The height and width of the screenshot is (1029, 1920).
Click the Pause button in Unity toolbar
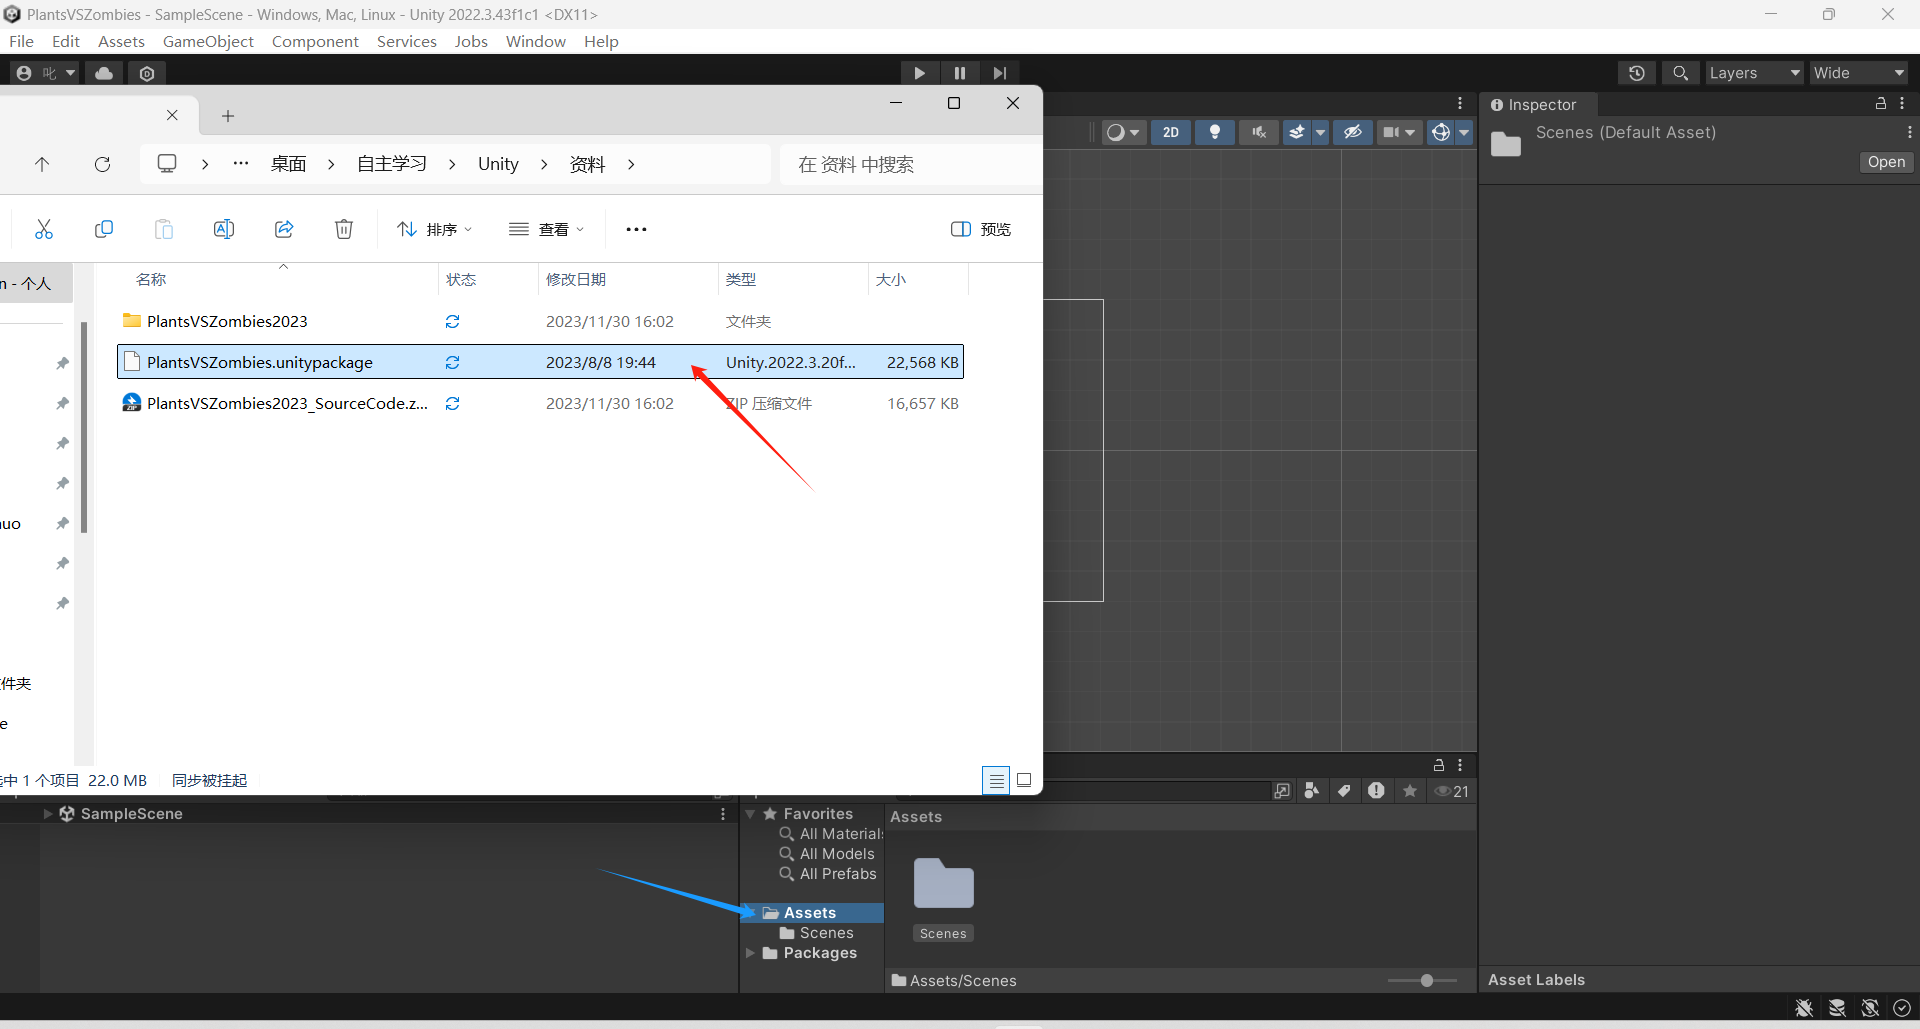coord(960,73)
